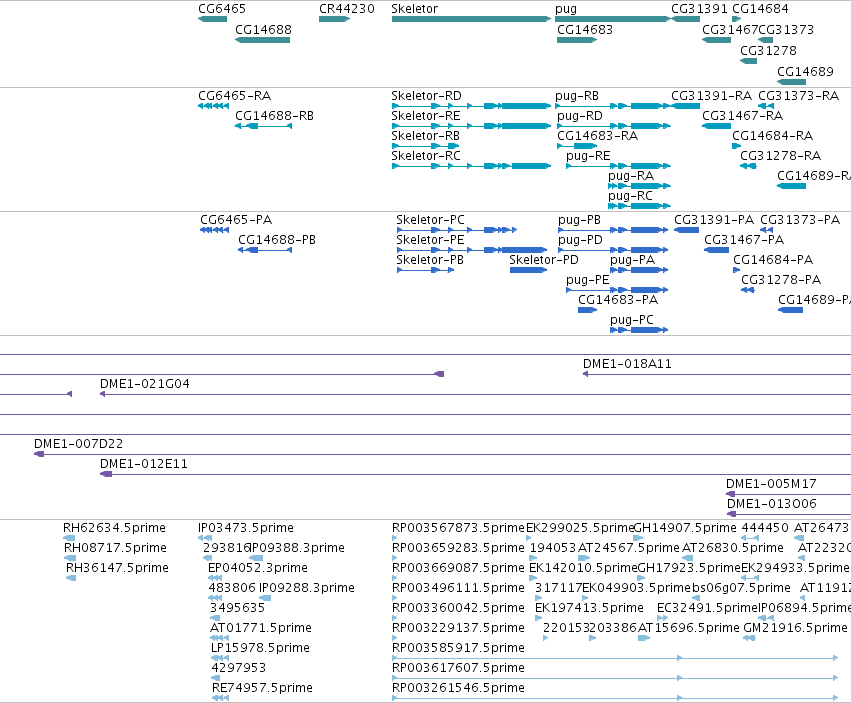The image size is (851, 703).
Task: Click the RH08717.5prime EST label
Action: [116, 548]
